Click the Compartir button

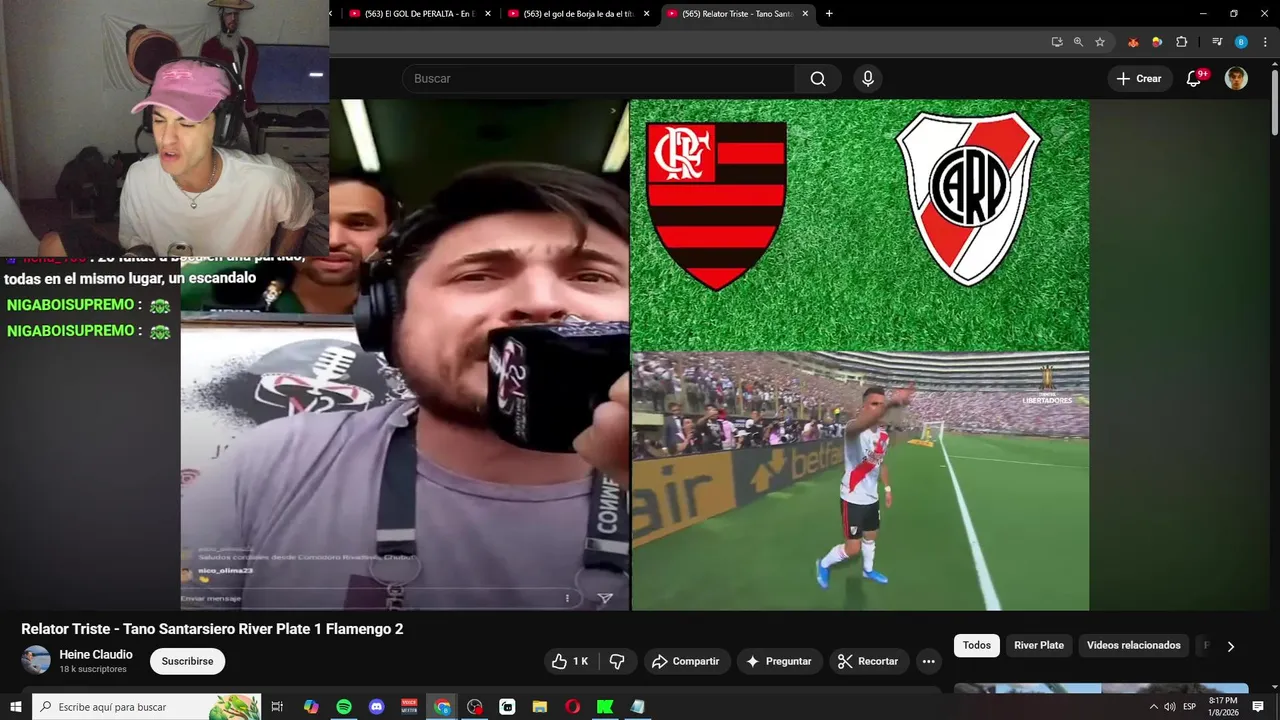(x=686, y=661)
